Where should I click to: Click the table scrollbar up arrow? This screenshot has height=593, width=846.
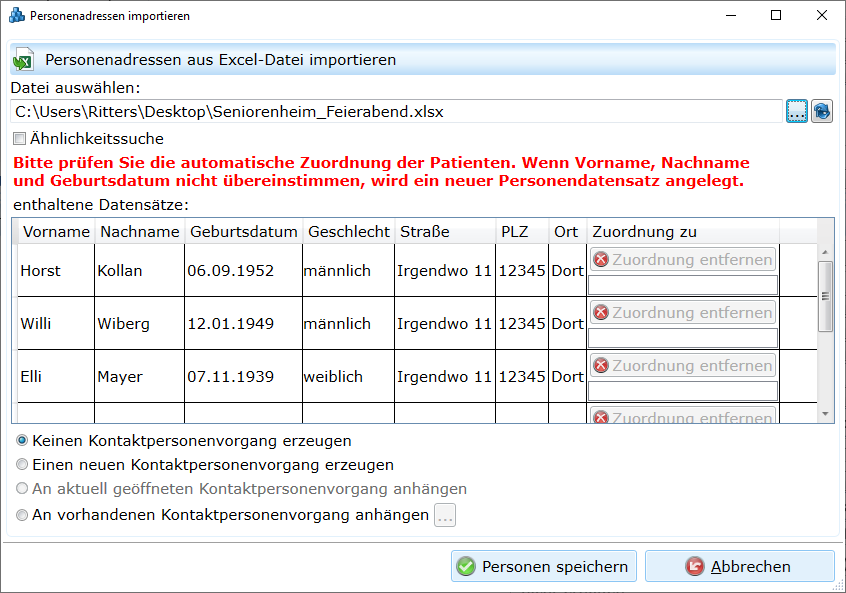[825, 252]
